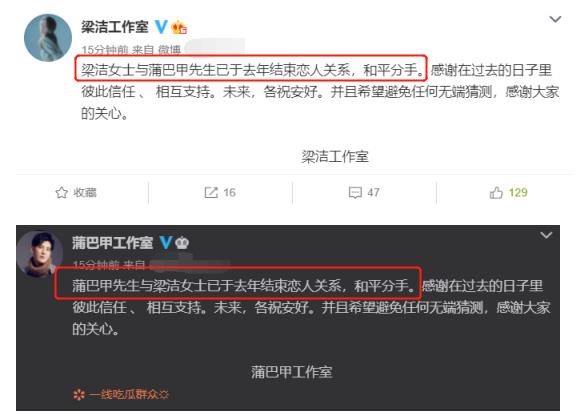Click blue V badge beside 蒲巴甲工作室

[166, 243]
